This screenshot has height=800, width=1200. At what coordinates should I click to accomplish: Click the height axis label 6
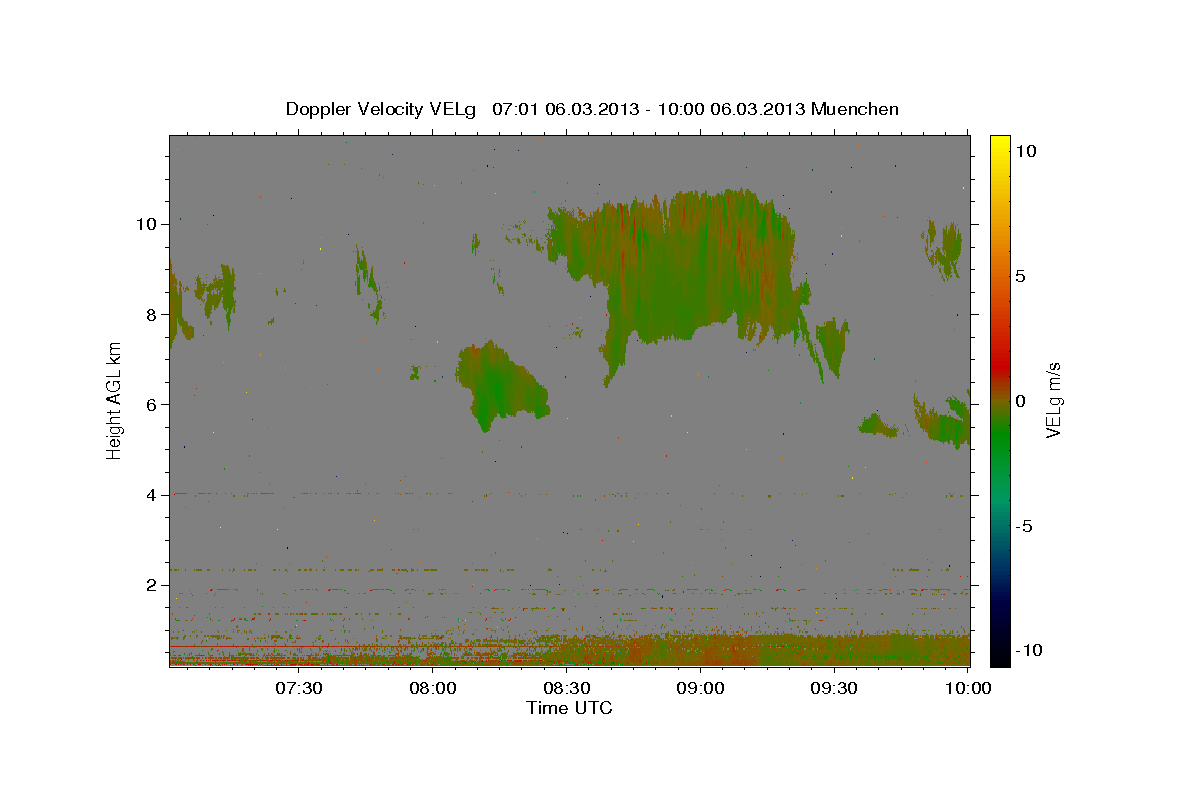click(x=150, y=405)
